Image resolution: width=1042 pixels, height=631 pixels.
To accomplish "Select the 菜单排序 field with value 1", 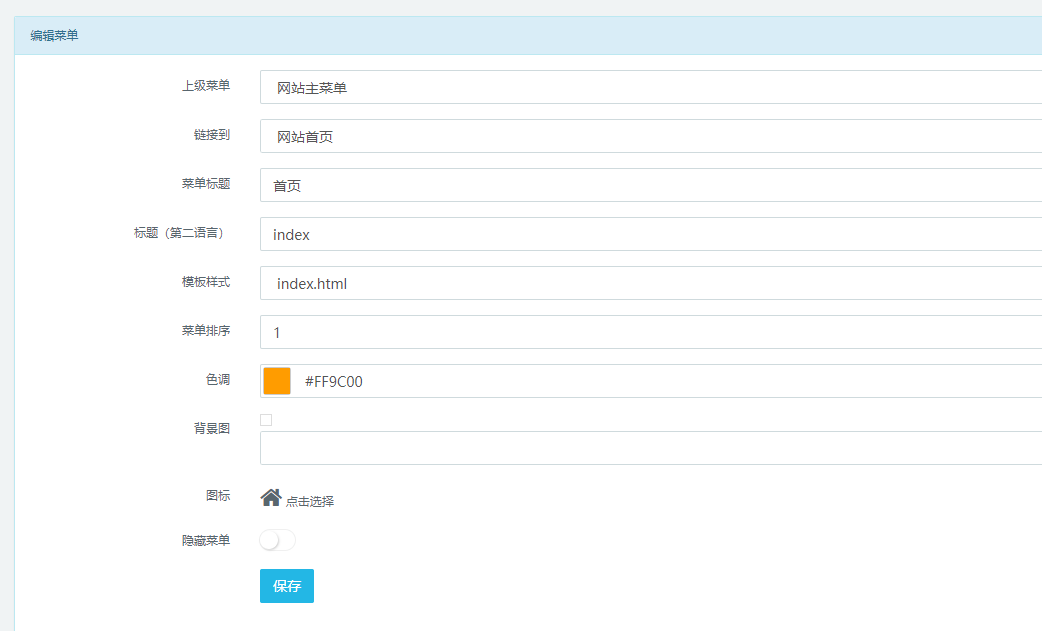I will tap(650, 332).
